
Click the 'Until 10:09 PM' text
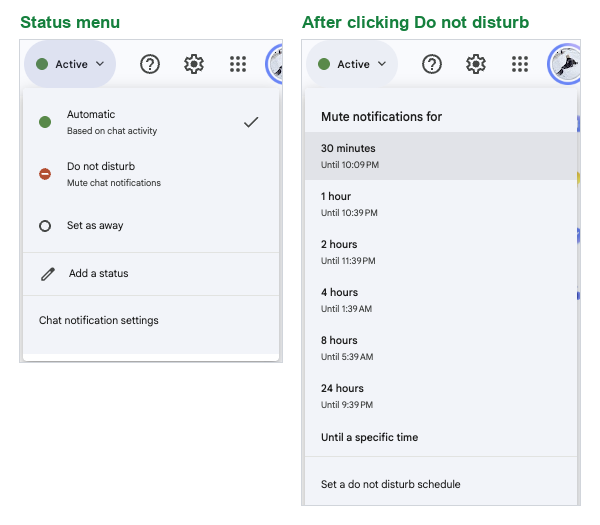pyautogui.click(x=350, y=165)
